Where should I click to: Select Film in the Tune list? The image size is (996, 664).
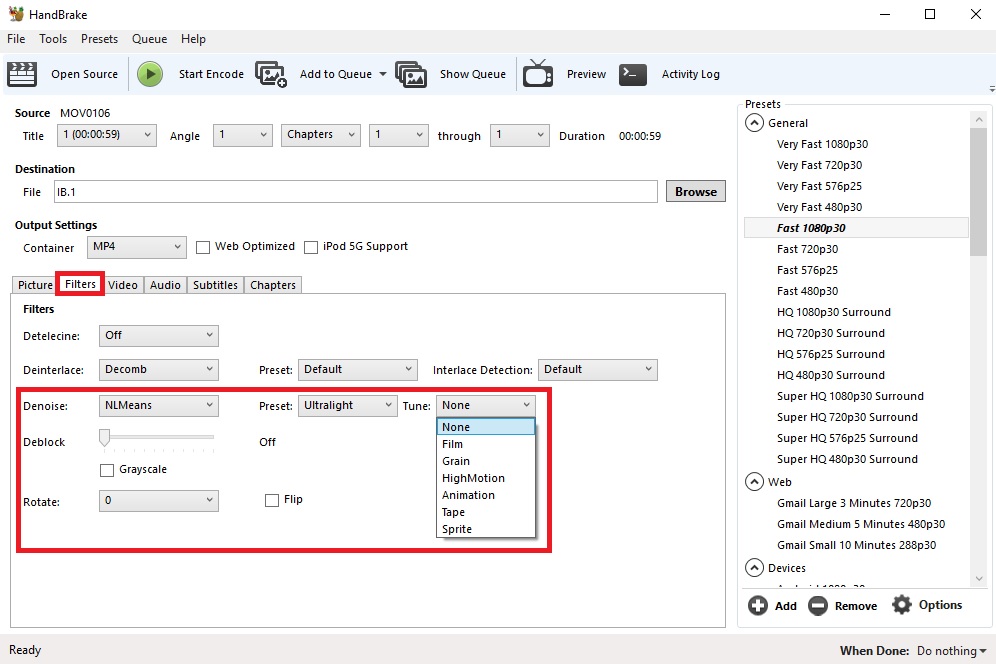point(486,444)
